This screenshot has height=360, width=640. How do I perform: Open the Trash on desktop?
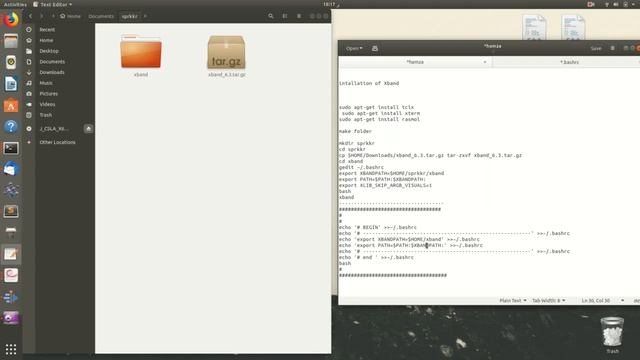(612, 335)
